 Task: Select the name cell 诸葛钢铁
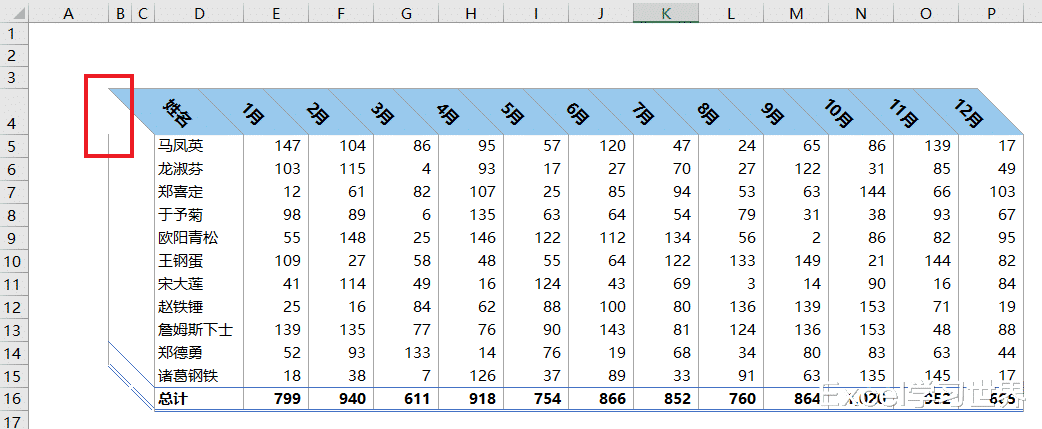pyautogui.click(x=199, y=376)
